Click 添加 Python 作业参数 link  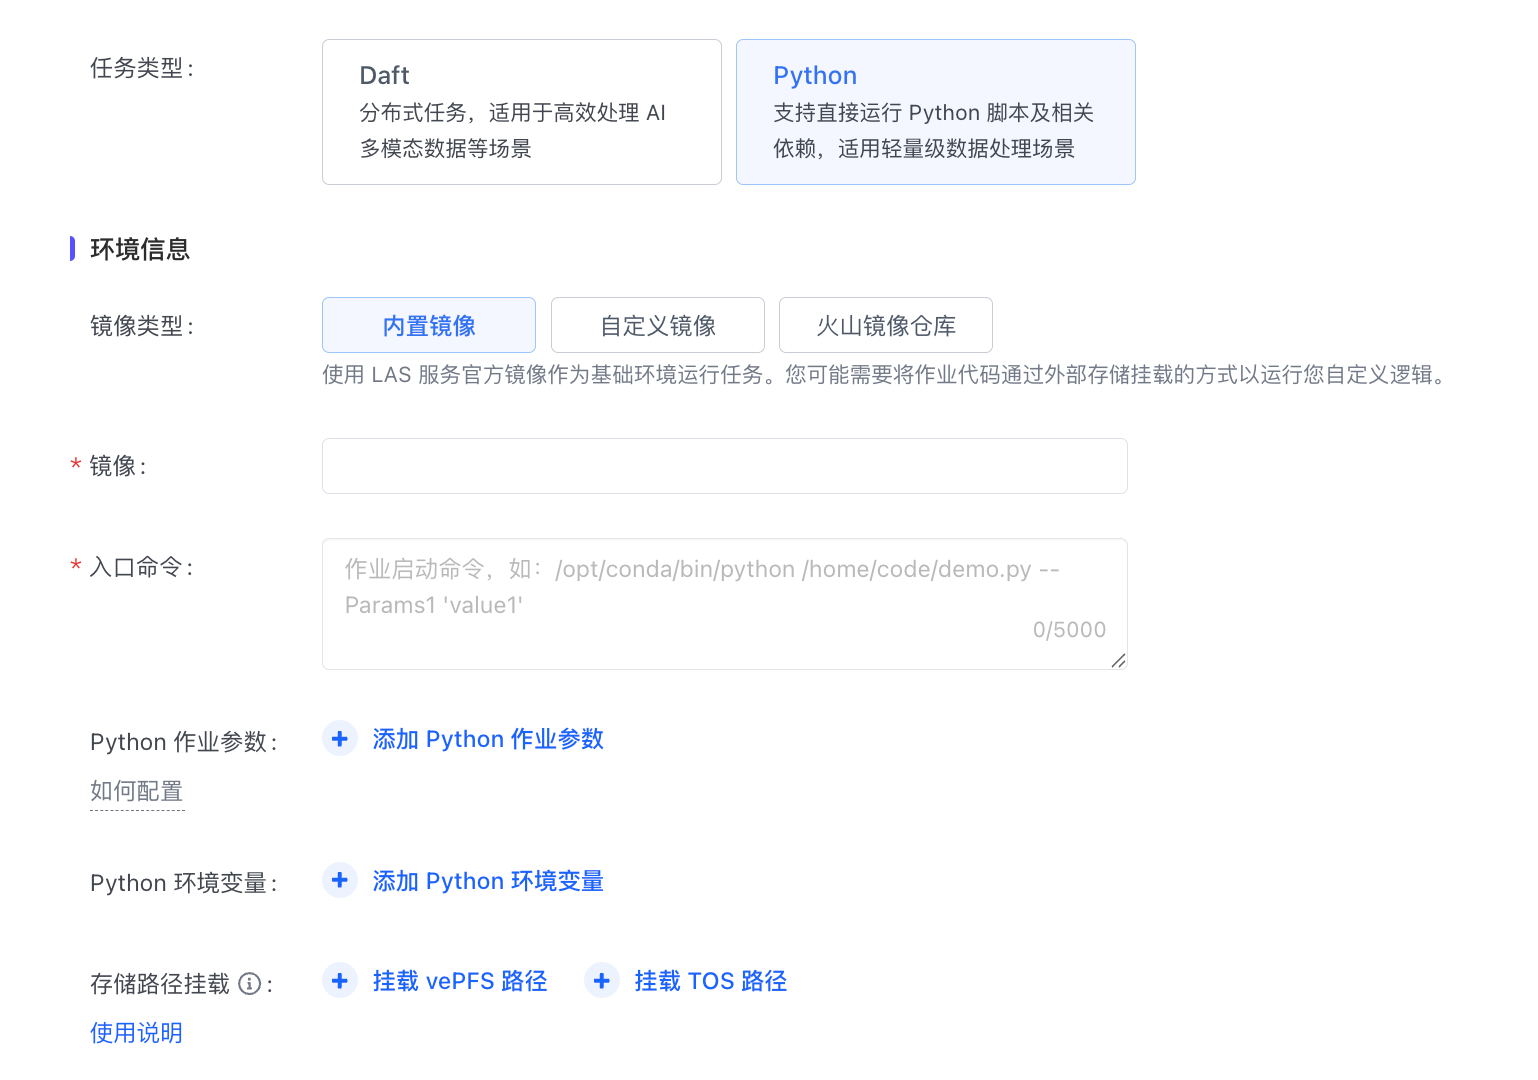(x=488, y=739)
